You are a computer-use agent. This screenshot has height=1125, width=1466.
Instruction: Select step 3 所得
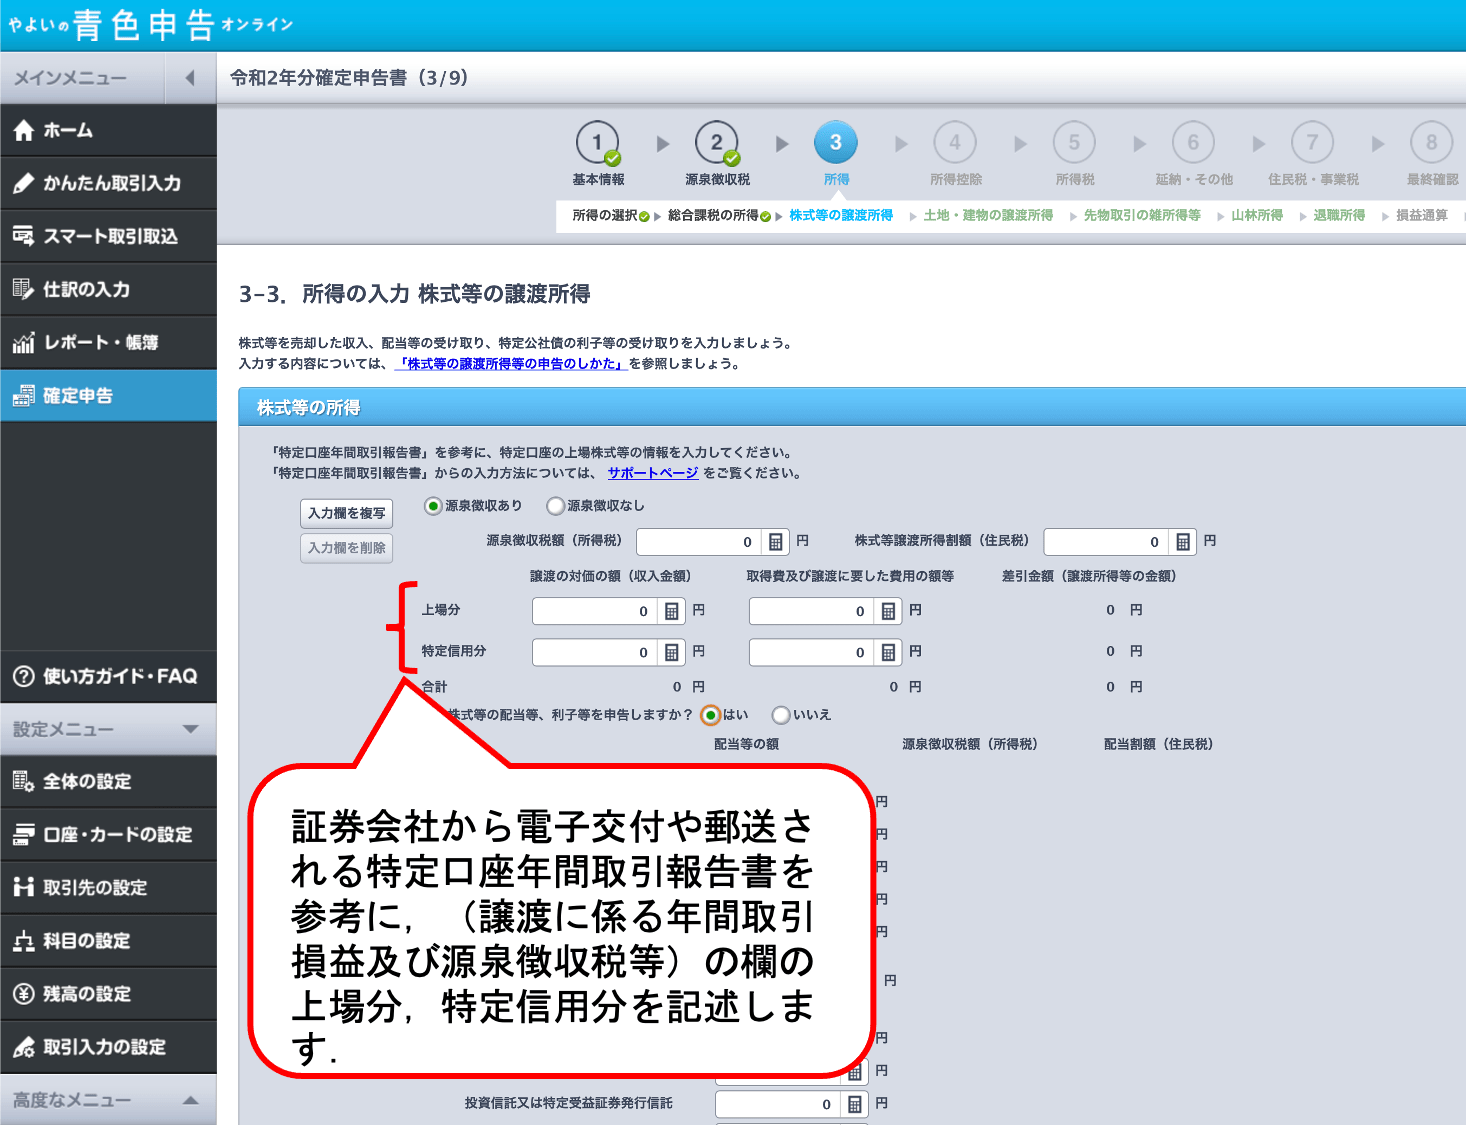click(x=836, y=143)
